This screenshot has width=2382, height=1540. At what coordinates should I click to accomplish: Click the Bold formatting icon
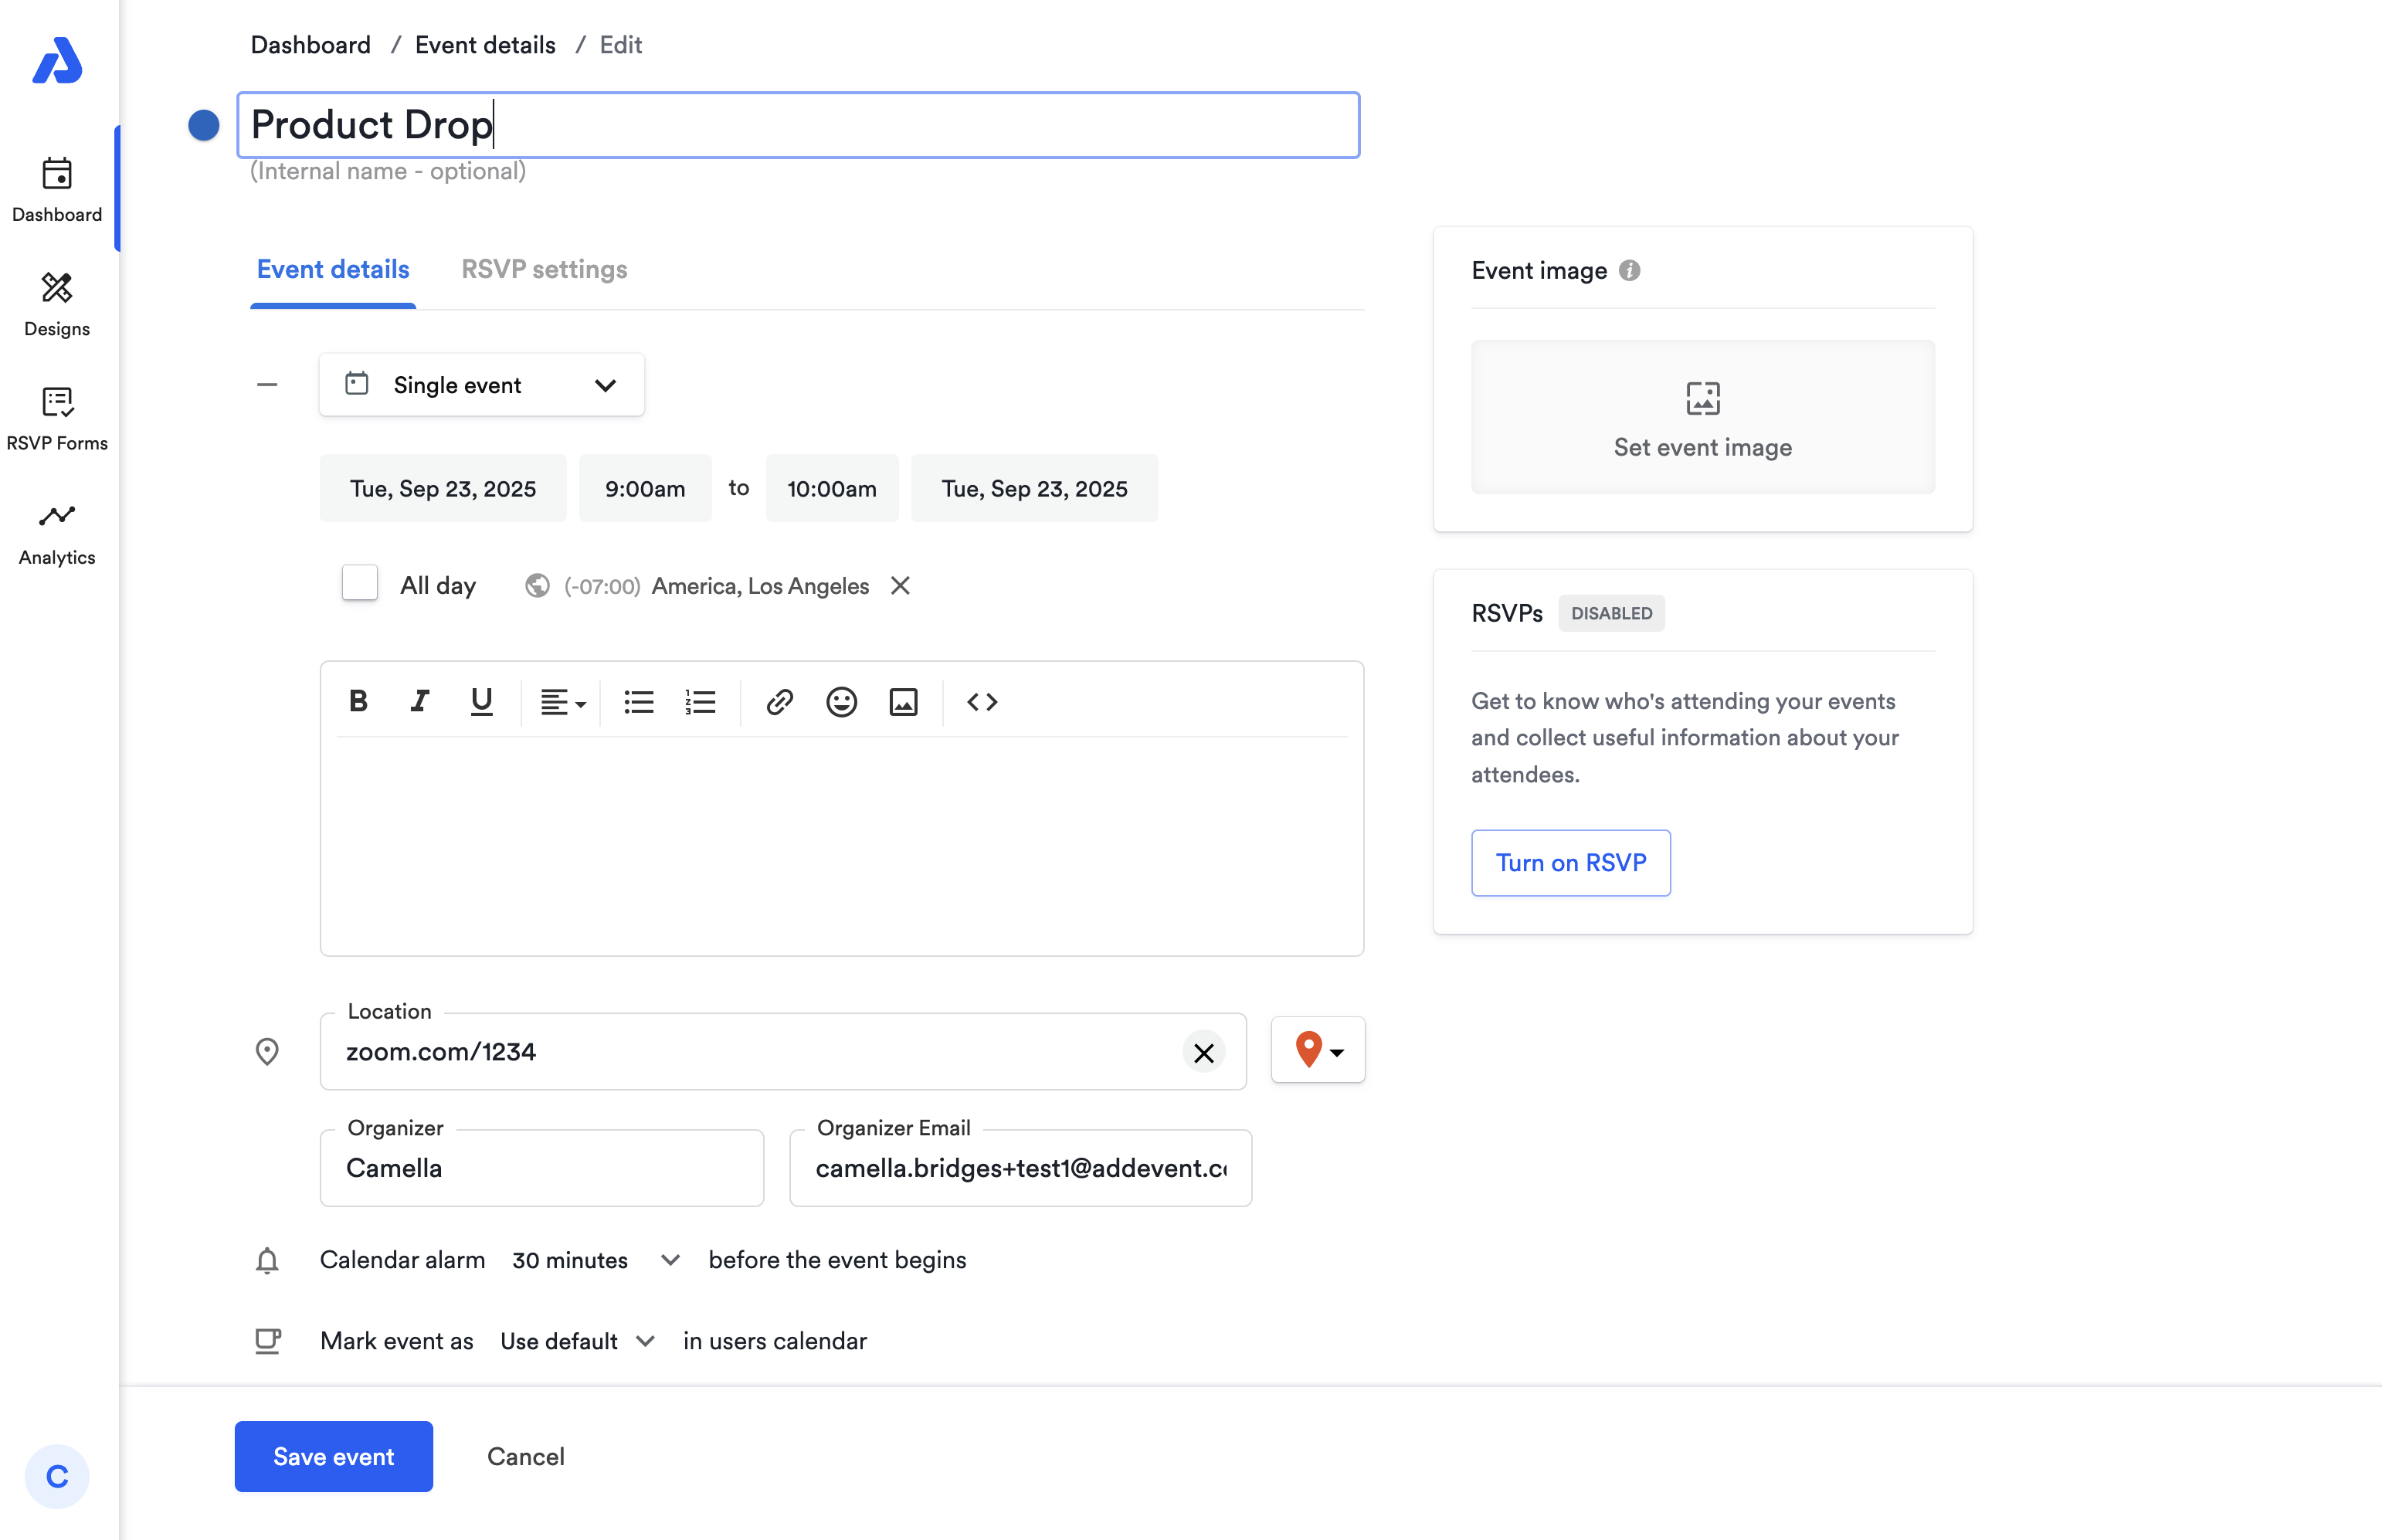pyautogui.click(x=358, y=702)
